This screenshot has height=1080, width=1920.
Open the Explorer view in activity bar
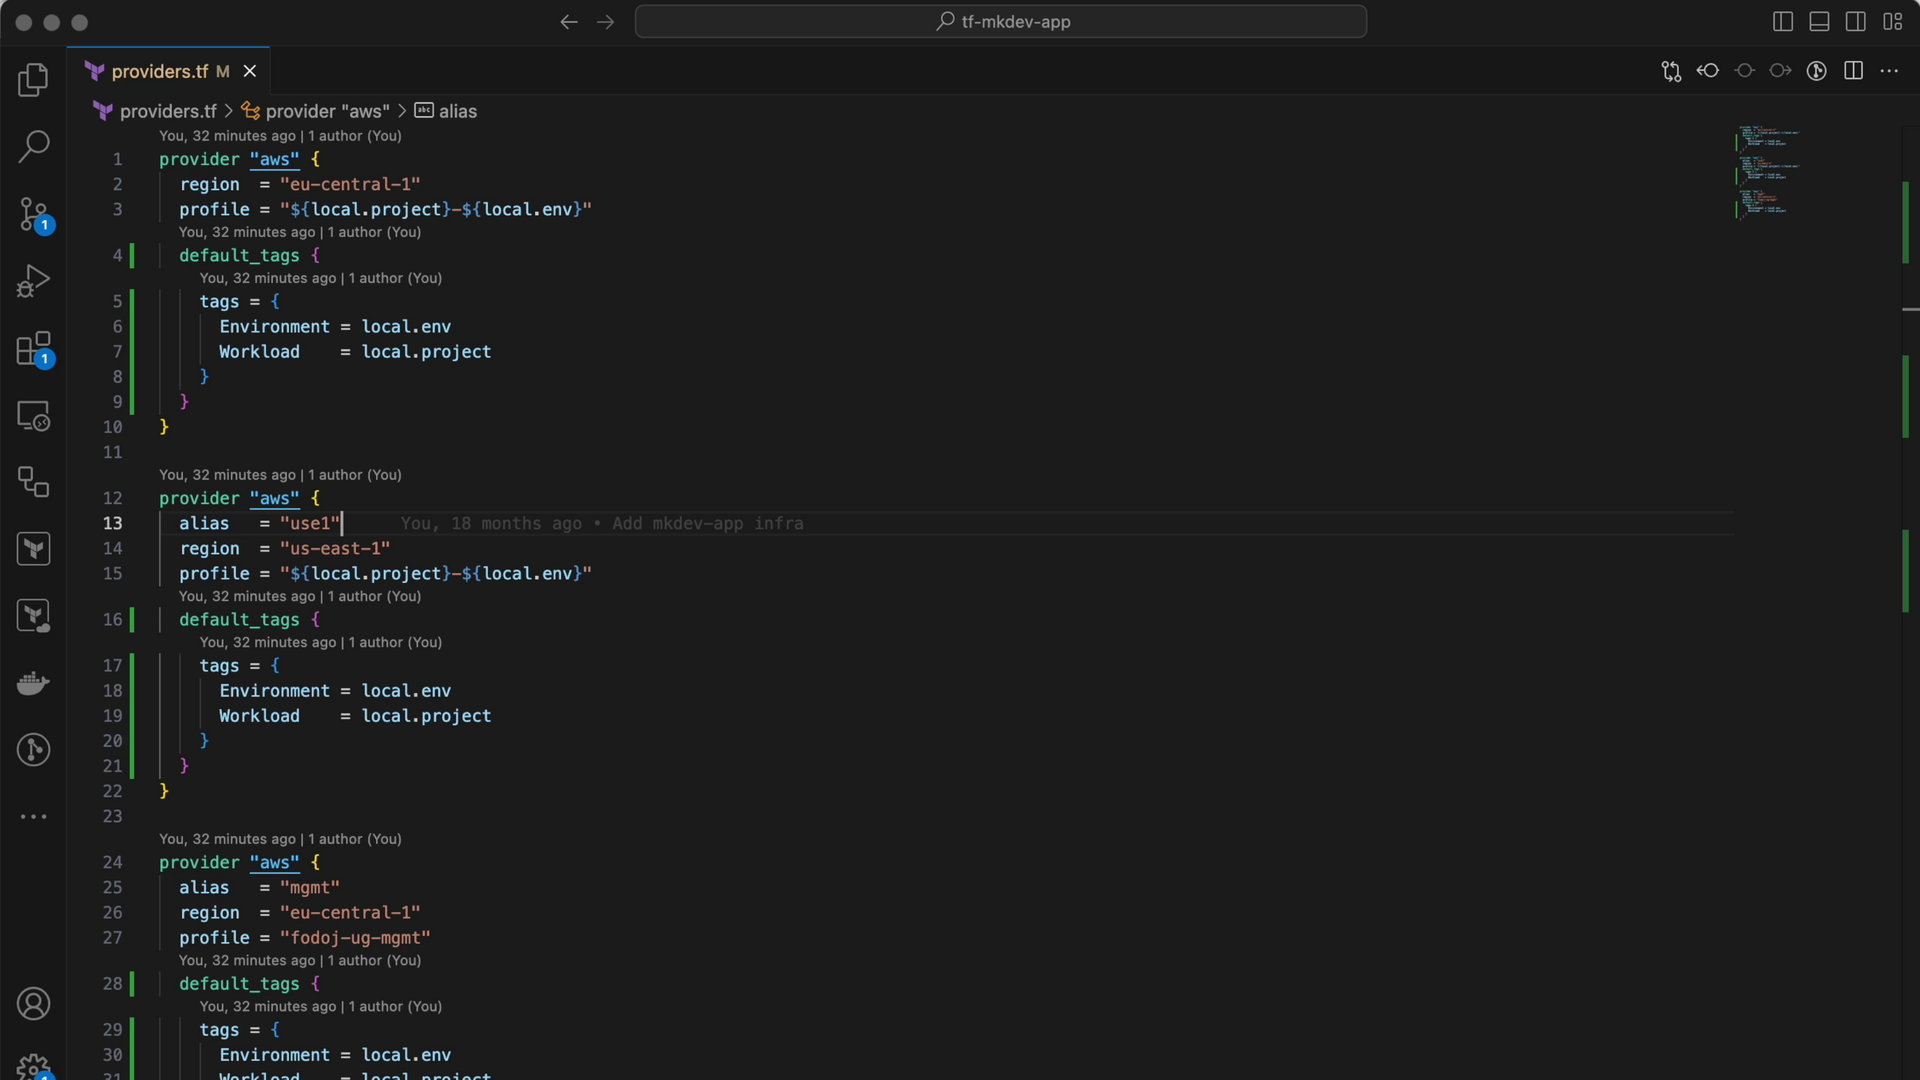[x=33, y=80]
